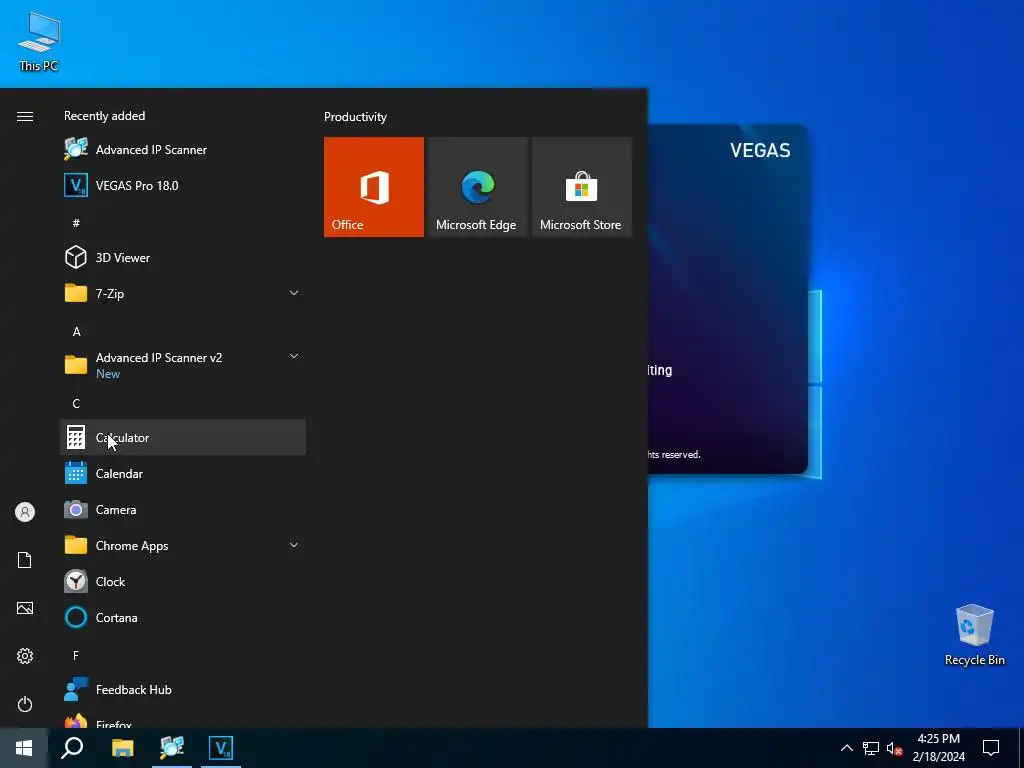Open the Microsoft Edge tile
Screen dimensions: 1024x768
tap(477, 187)
